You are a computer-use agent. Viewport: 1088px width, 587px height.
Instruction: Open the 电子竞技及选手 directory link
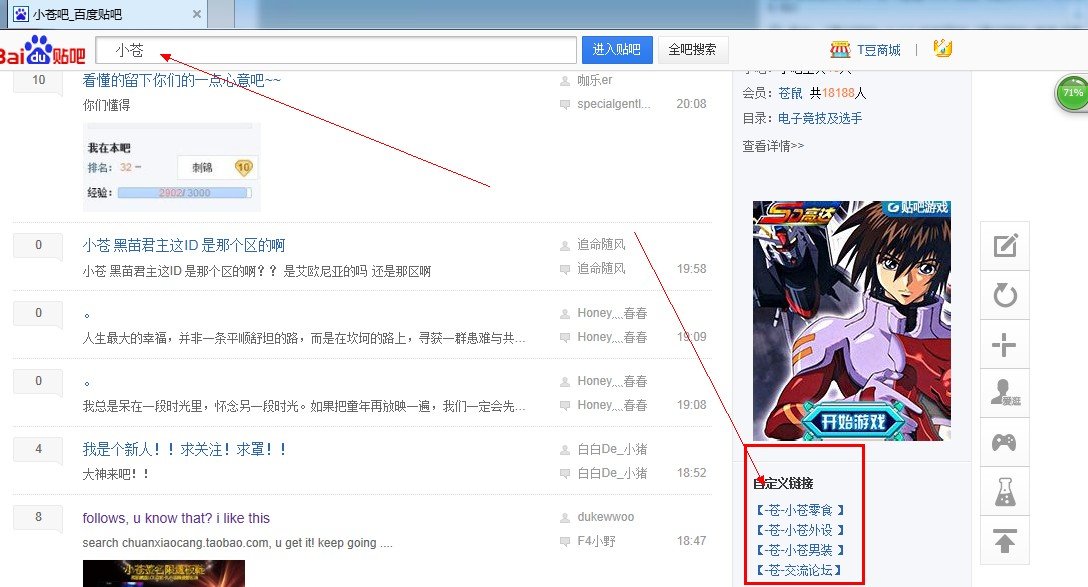point(820,119)
